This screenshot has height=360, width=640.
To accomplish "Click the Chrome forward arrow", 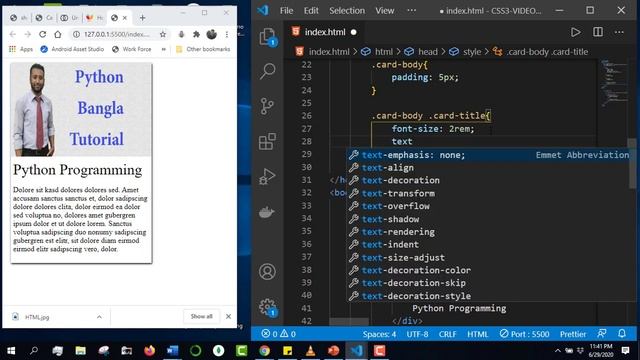I will coord(27,34).
